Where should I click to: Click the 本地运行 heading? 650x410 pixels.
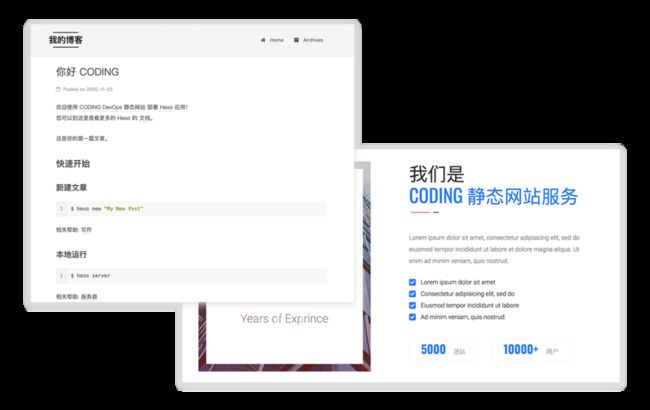71,254
